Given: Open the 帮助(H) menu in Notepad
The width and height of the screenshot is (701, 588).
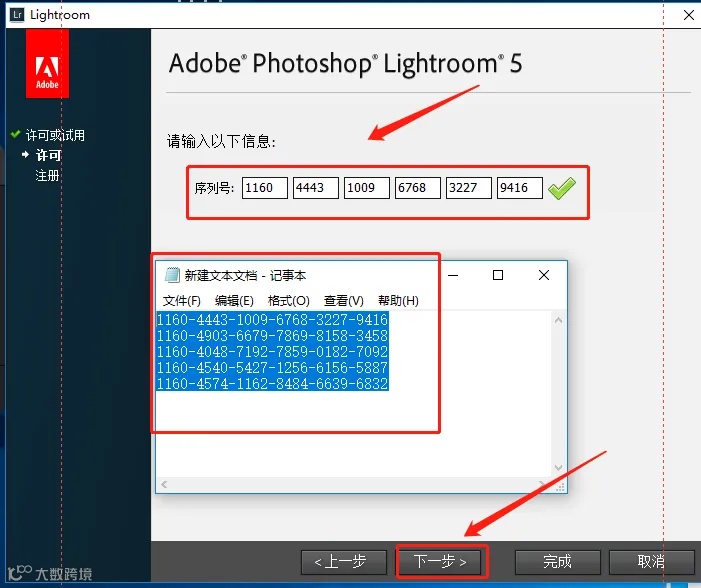Looking at the screenshot, I should 398,300.
